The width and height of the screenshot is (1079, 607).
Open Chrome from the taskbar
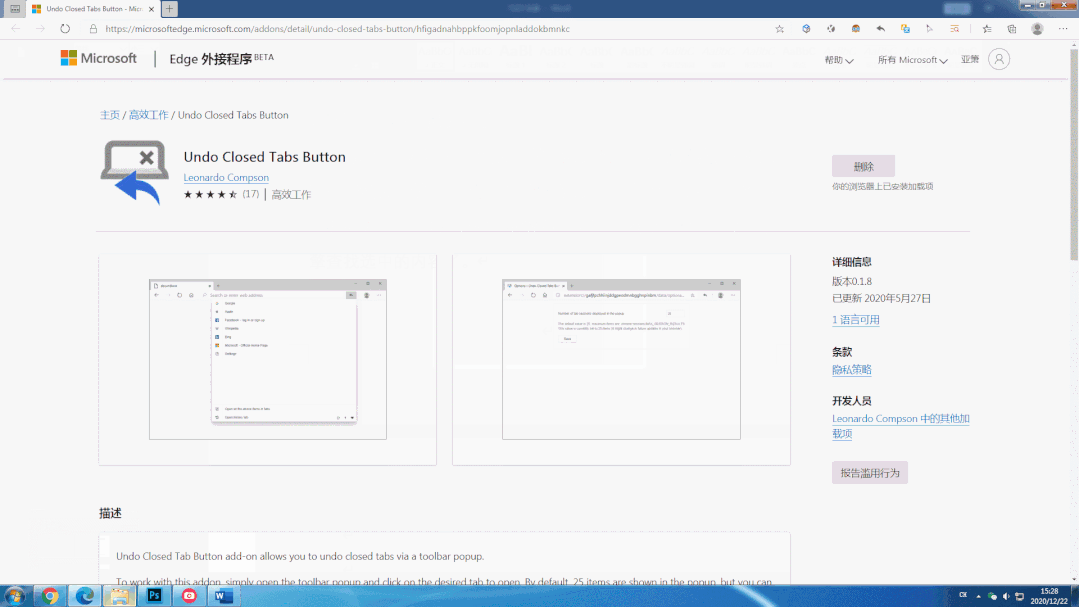tap(50, 596)
